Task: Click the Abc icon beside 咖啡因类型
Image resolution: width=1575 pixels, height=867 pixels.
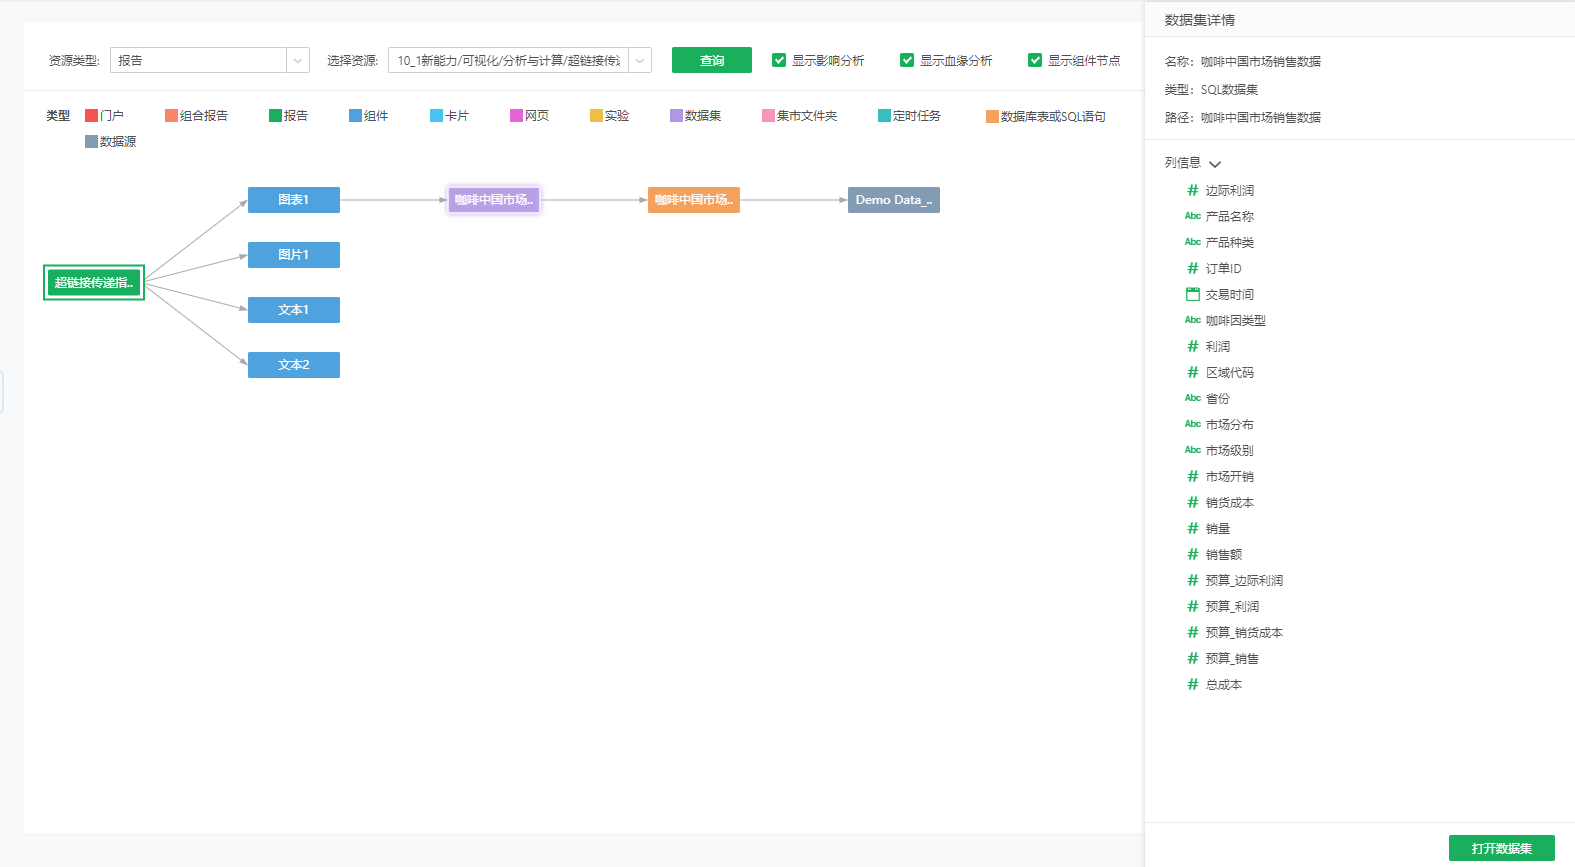Action: click(1192, 320)
